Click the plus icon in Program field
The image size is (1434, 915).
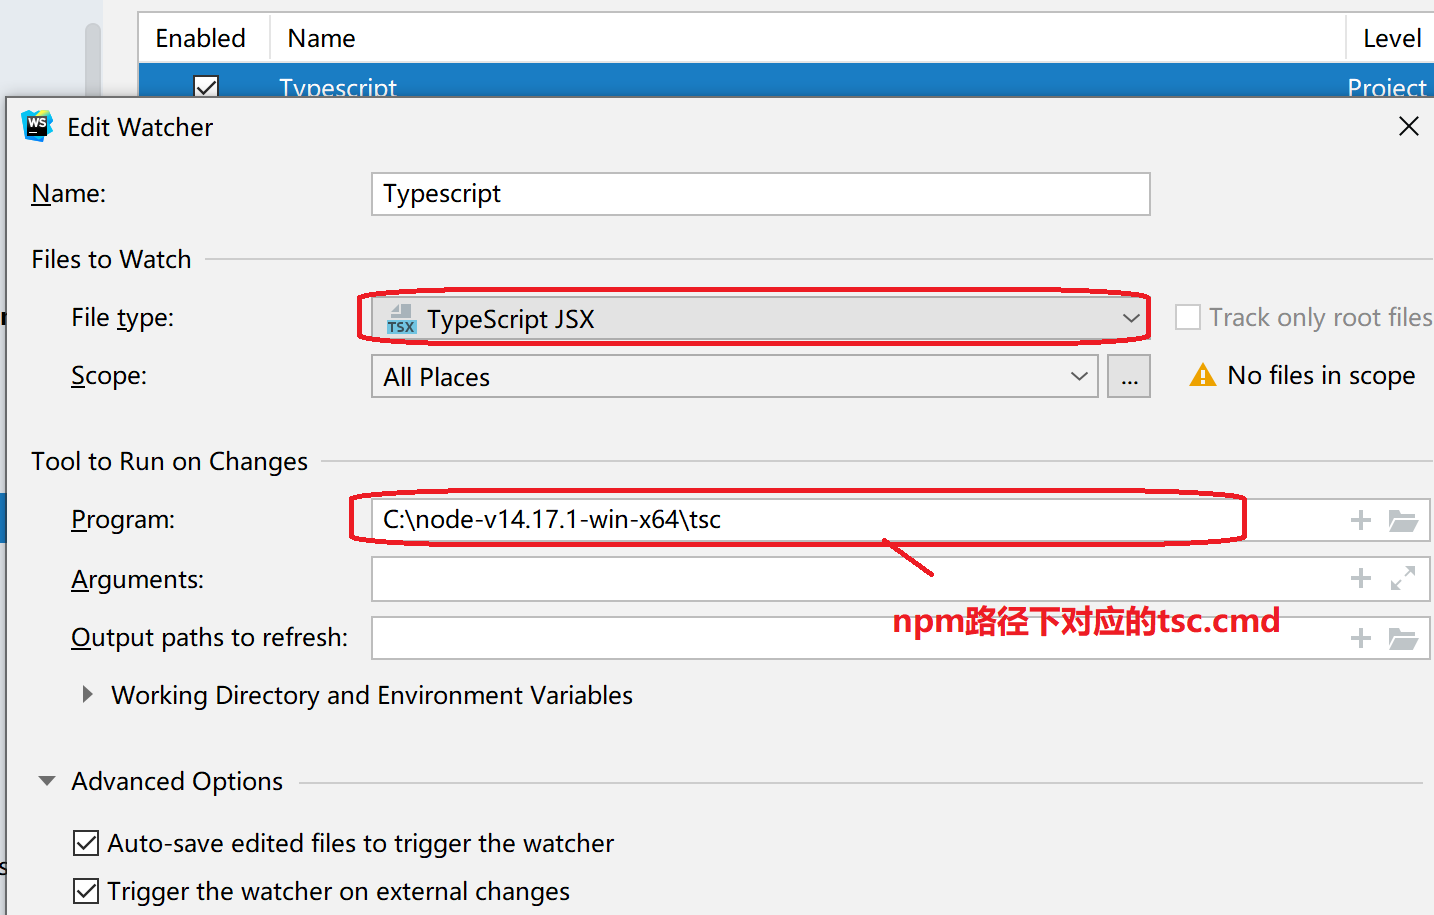click(x=1360, y=520)
